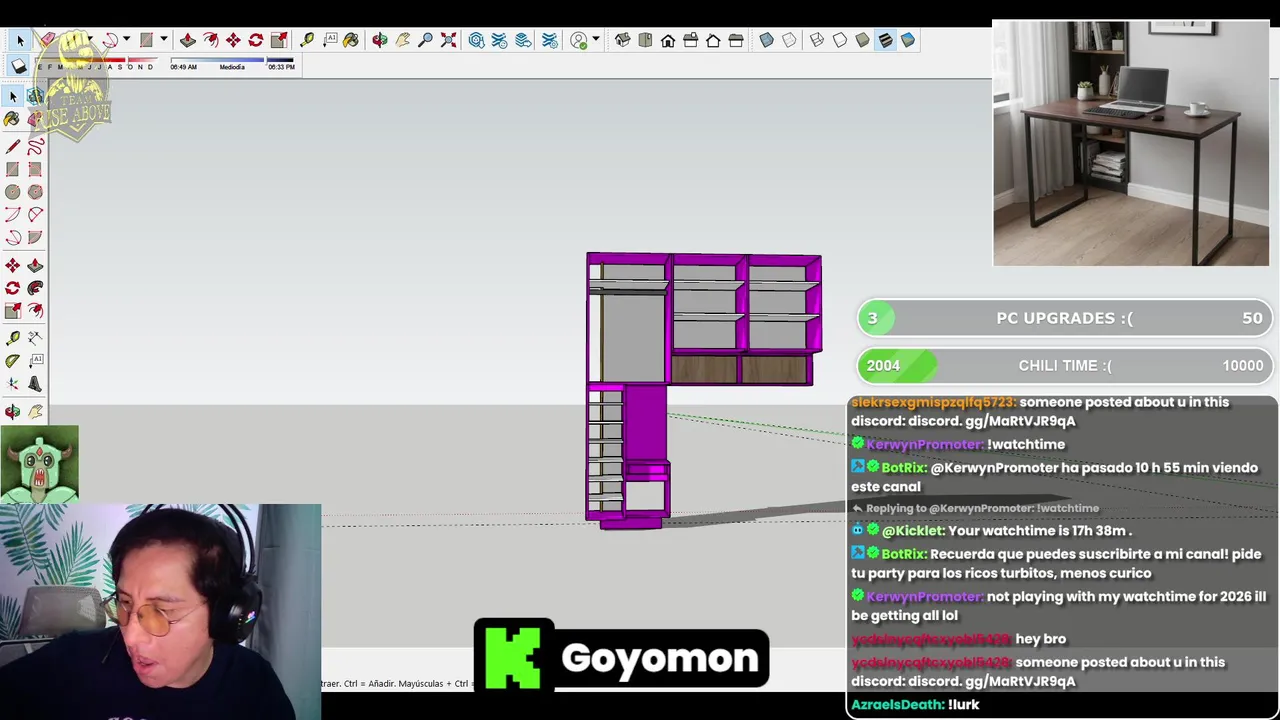Choose the Pie tool in left palette
1280x720 pixels.
(35, 238)
